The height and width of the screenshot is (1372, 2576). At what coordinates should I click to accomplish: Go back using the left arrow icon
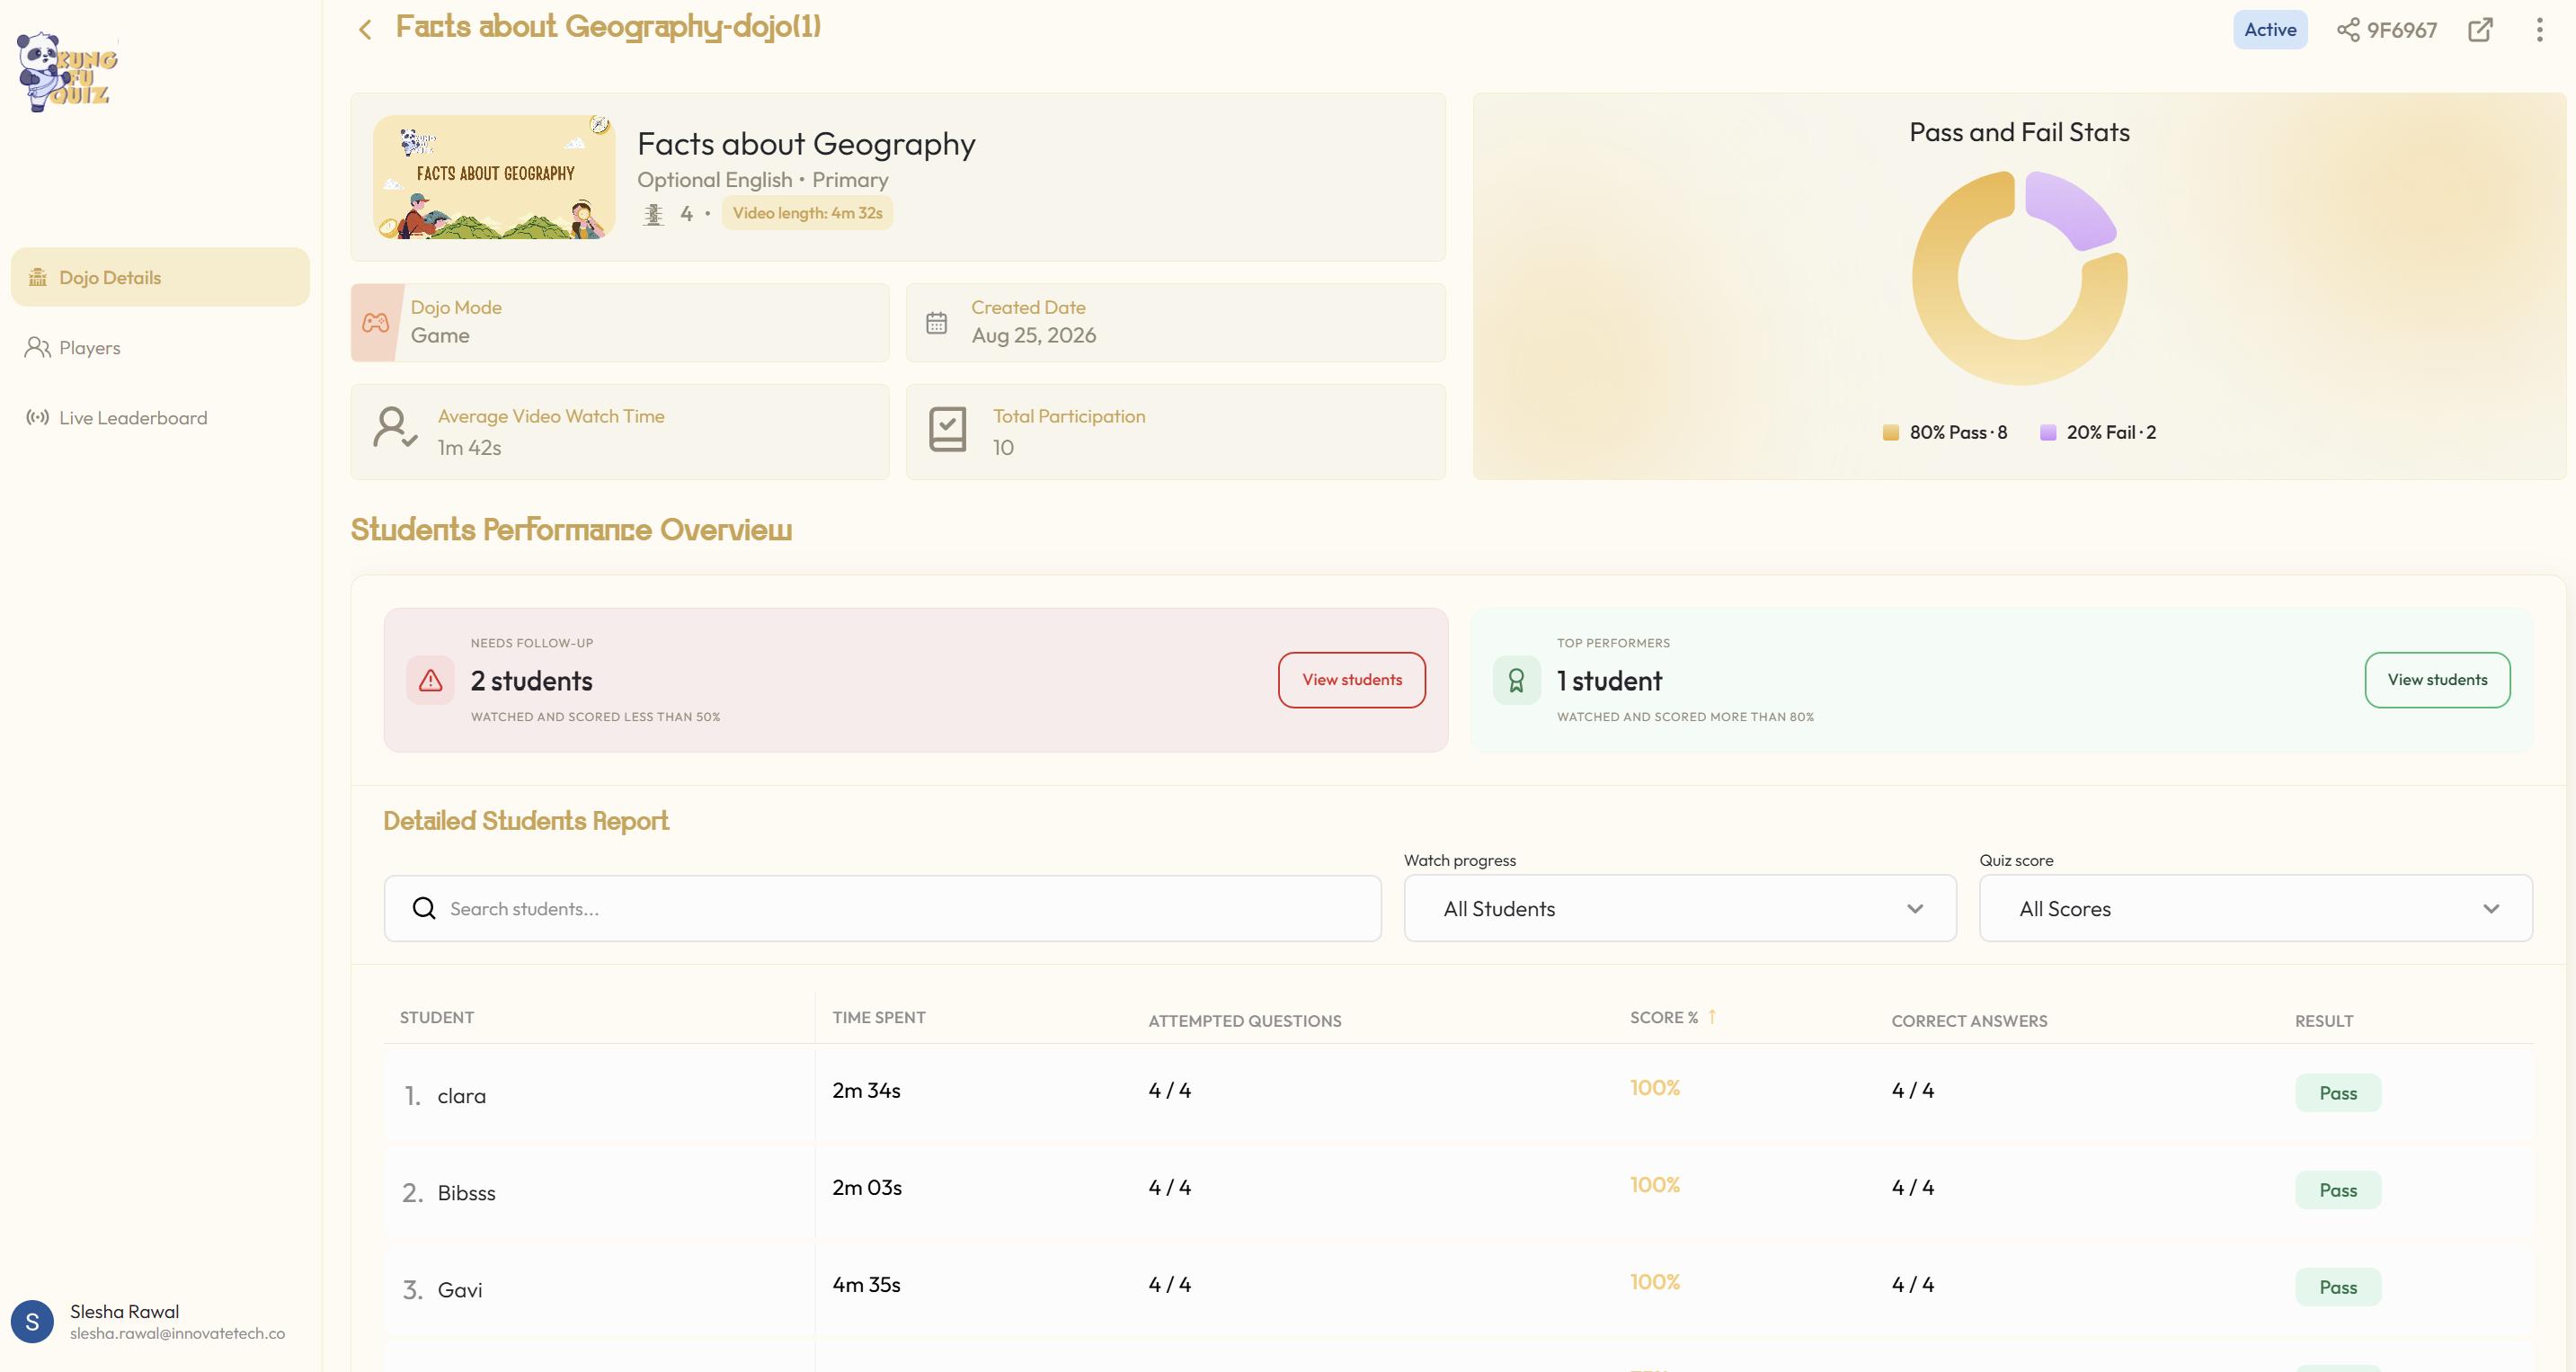(x=365, y=30)
